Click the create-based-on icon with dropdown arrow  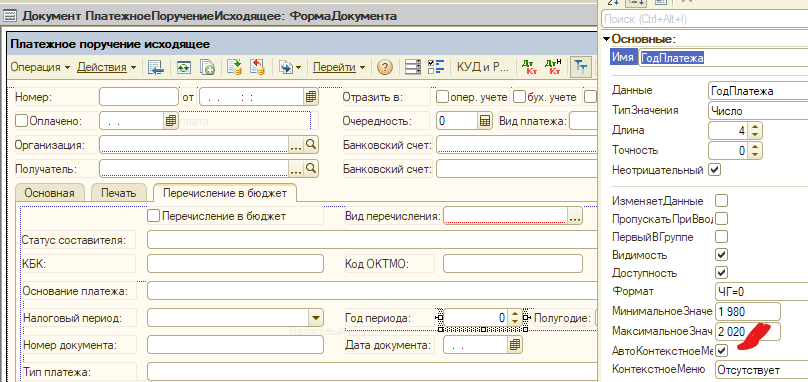pos(290,67)
